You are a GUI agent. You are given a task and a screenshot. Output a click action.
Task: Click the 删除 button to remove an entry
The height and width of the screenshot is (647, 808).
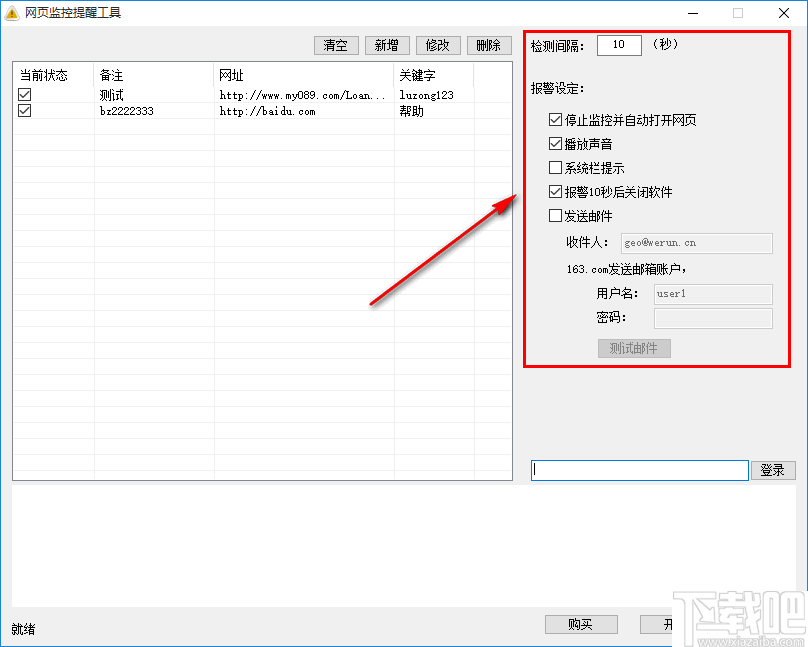(489, 45)
